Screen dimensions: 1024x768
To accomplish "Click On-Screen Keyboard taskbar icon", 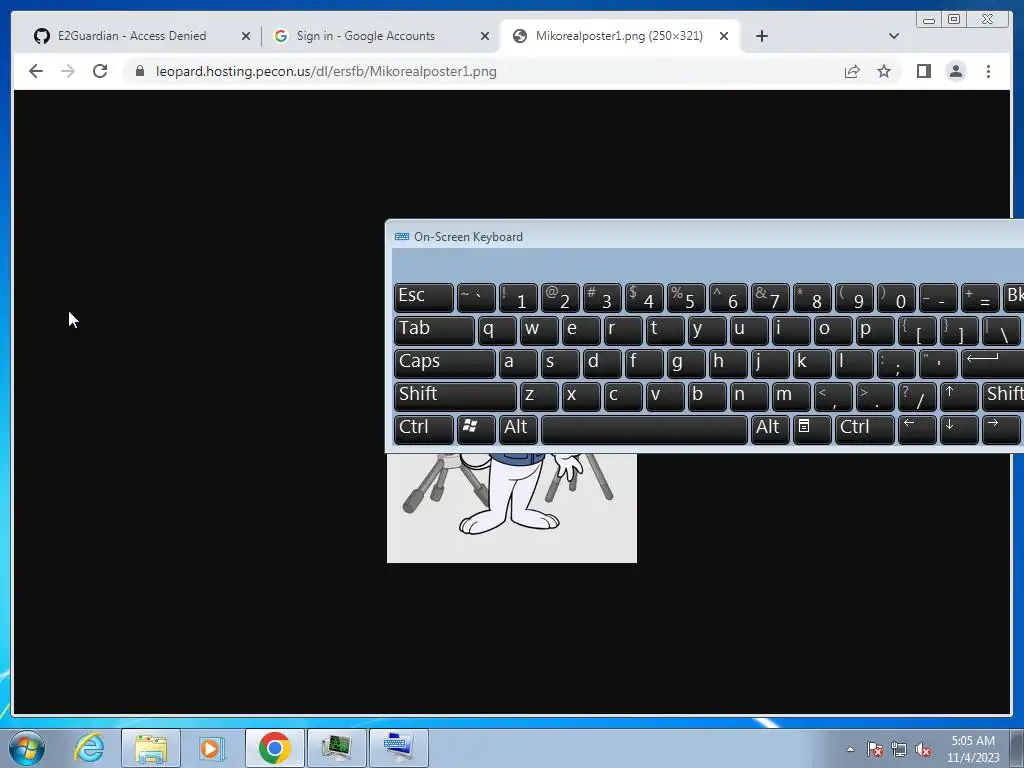I will (398, 748).
